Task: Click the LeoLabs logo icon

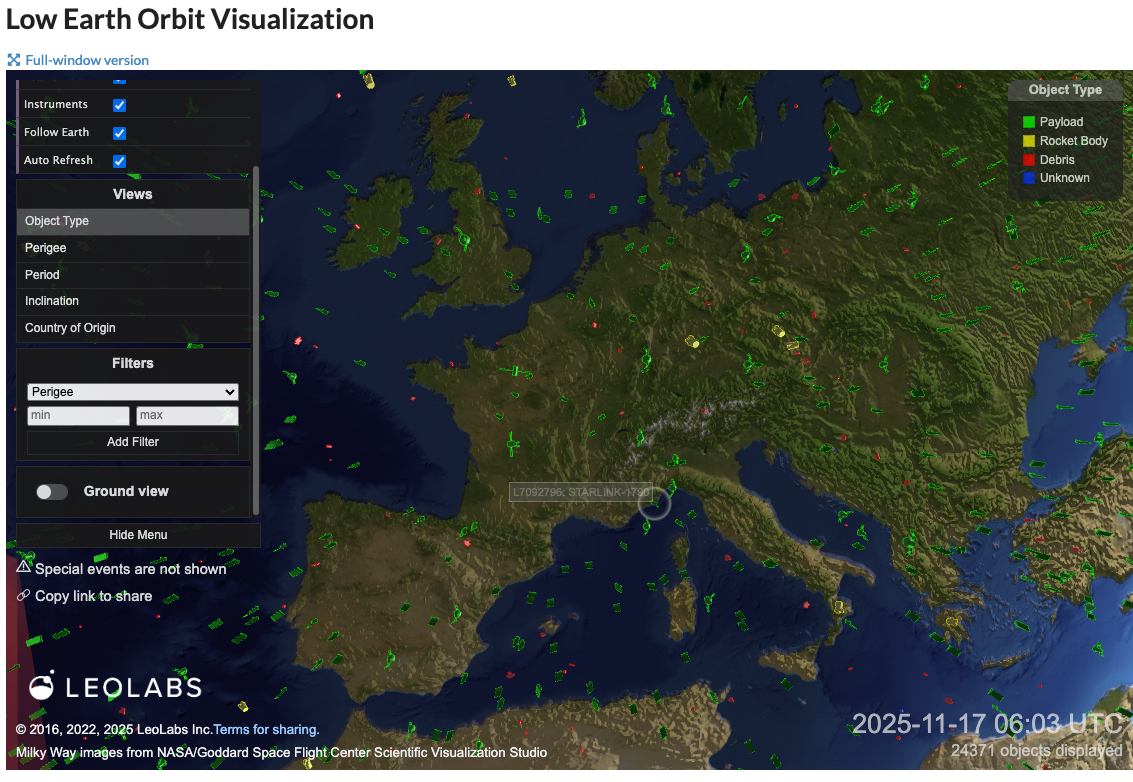Action: 42,686
